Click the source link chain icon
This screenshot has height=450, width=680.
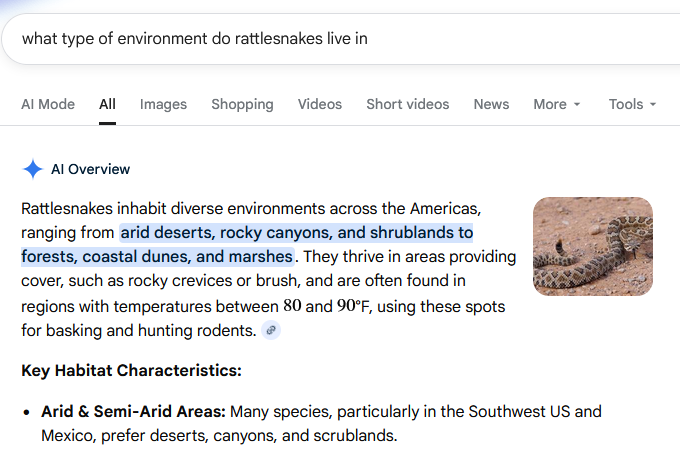coord(271,330)
